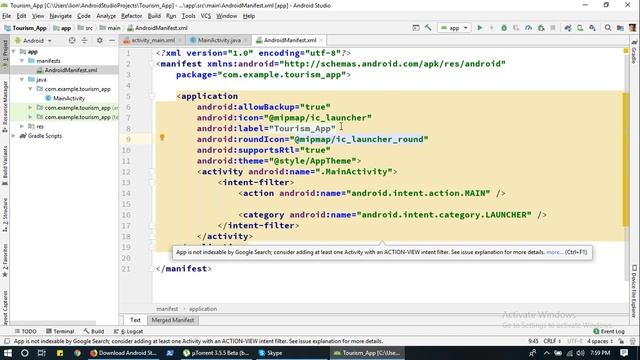Open the File menu
Screen dimensions: 640x360
(x=7, y=16)
